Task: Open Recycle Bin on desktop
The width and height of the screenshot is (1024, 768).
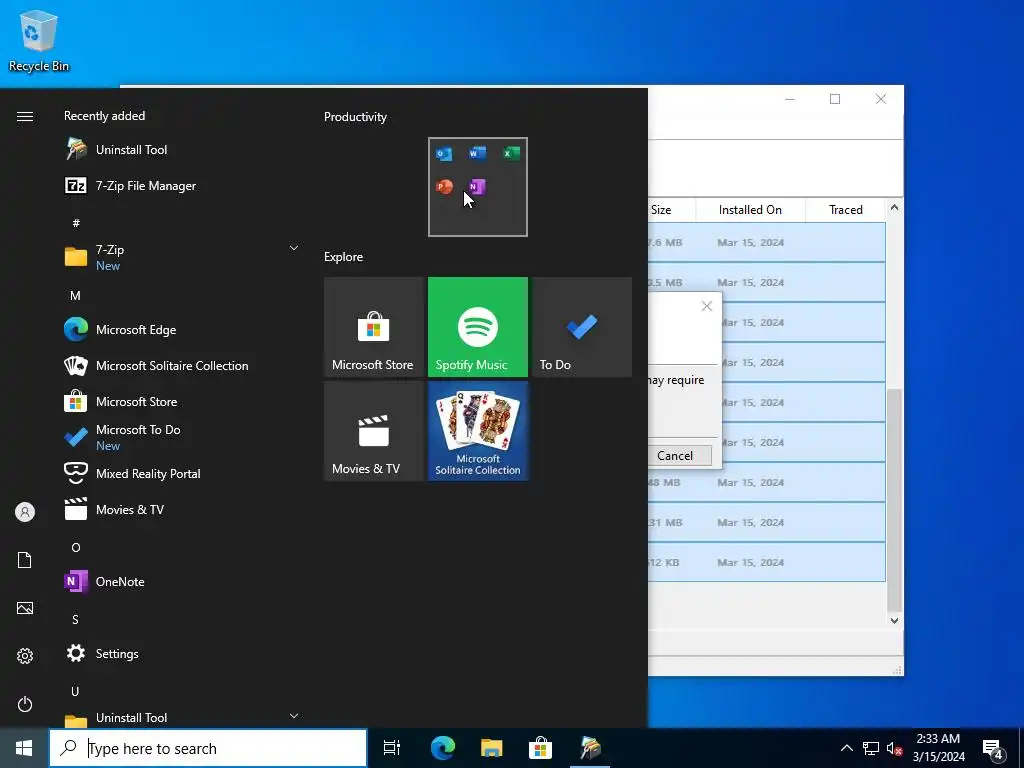Action: pyautogui.click(x=39, y=40)
